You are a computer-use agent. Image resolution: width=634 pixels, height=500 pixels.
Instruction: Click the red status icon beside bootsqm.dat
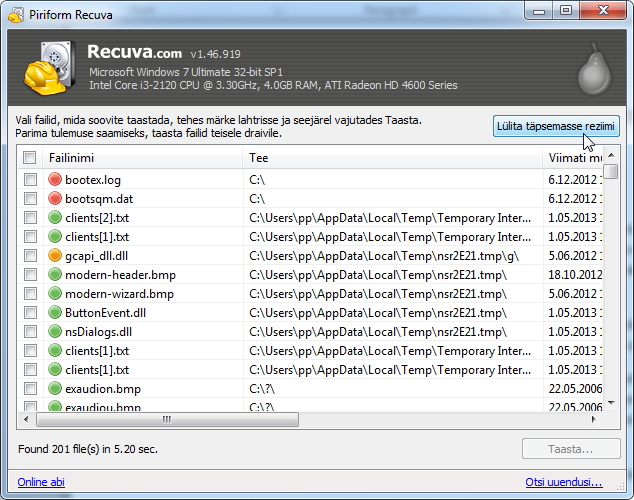click(55, 198)
